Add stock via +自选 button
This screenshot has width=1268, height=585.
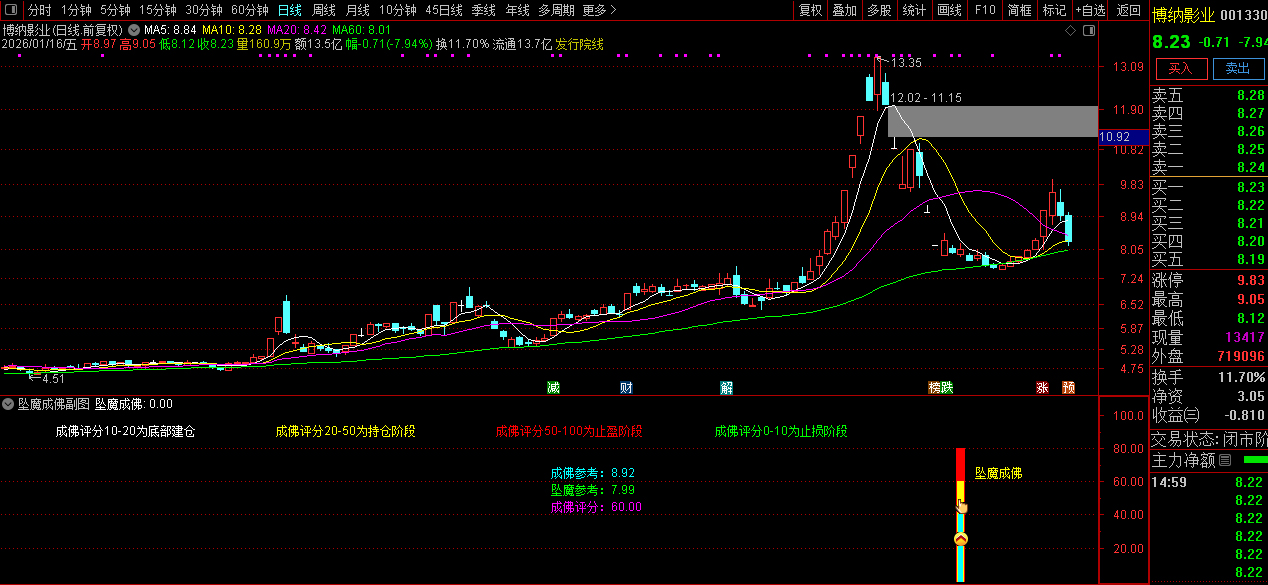tap(1090, 10)
